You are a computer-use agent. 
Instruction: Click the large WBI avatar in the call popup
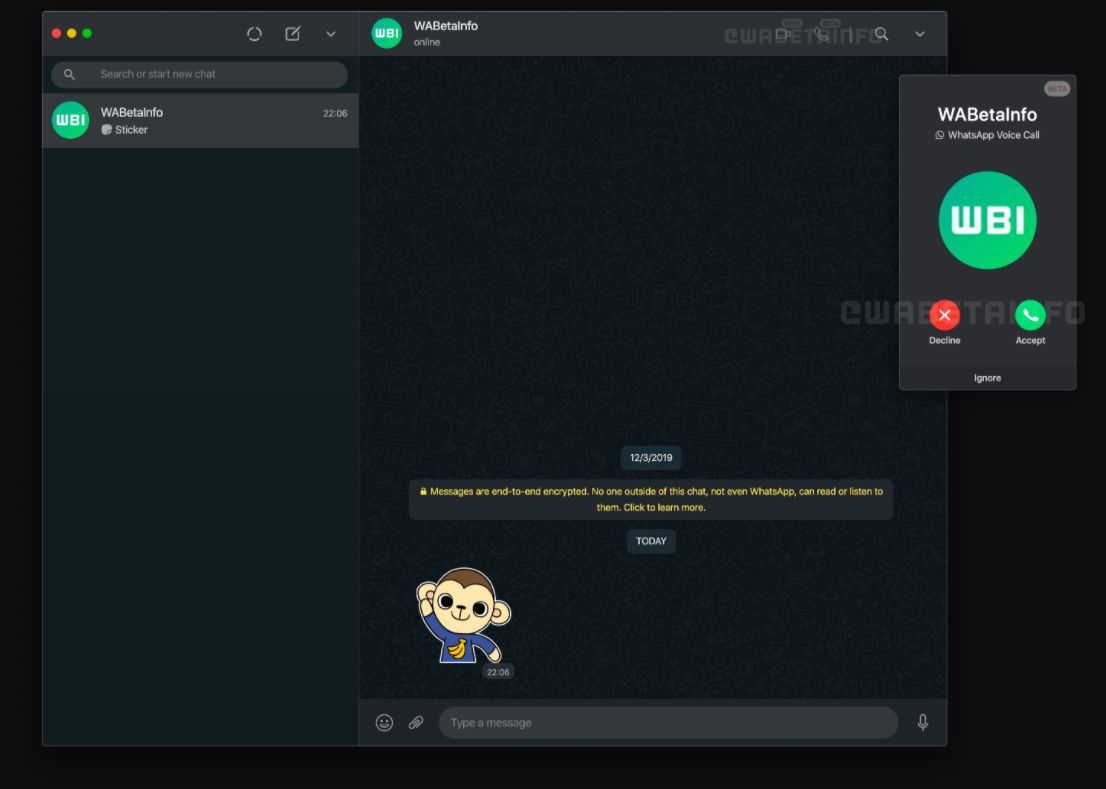click(988, 220)
